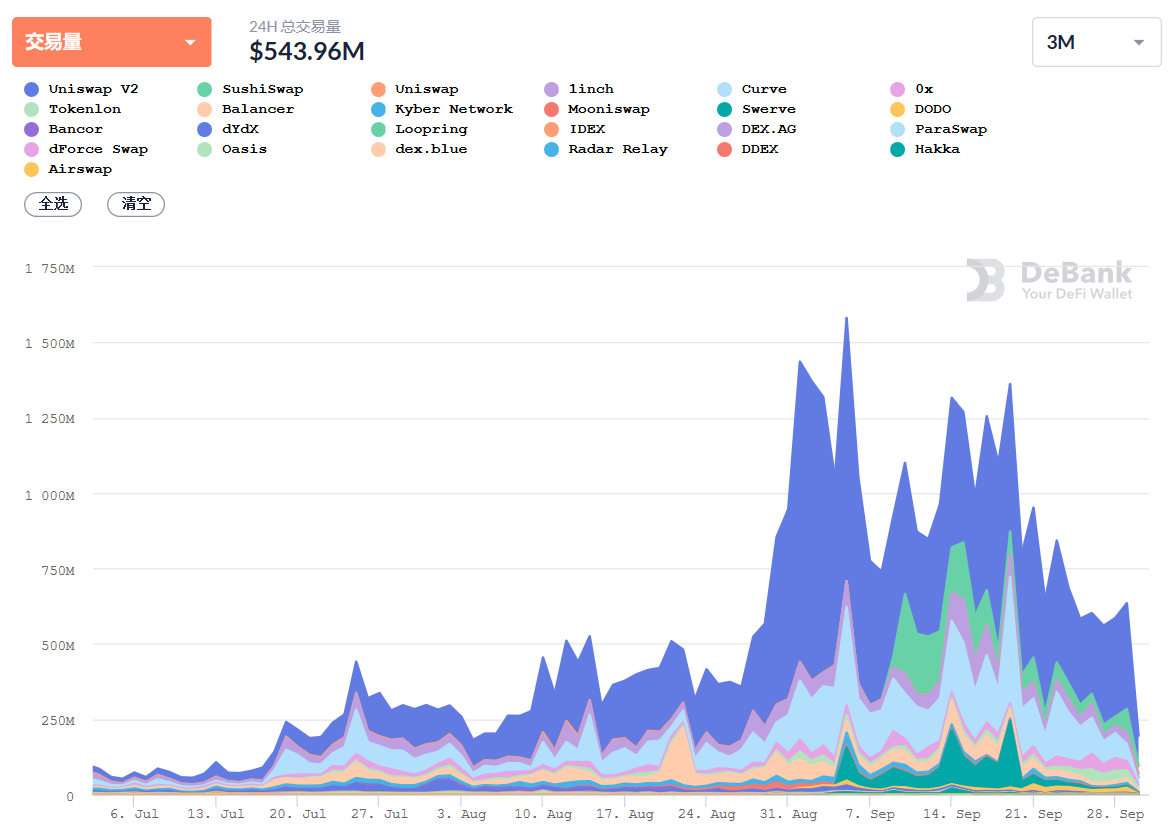Click Airswap legend color dot
Screen dimensions: 1171x836
point(31,170)
